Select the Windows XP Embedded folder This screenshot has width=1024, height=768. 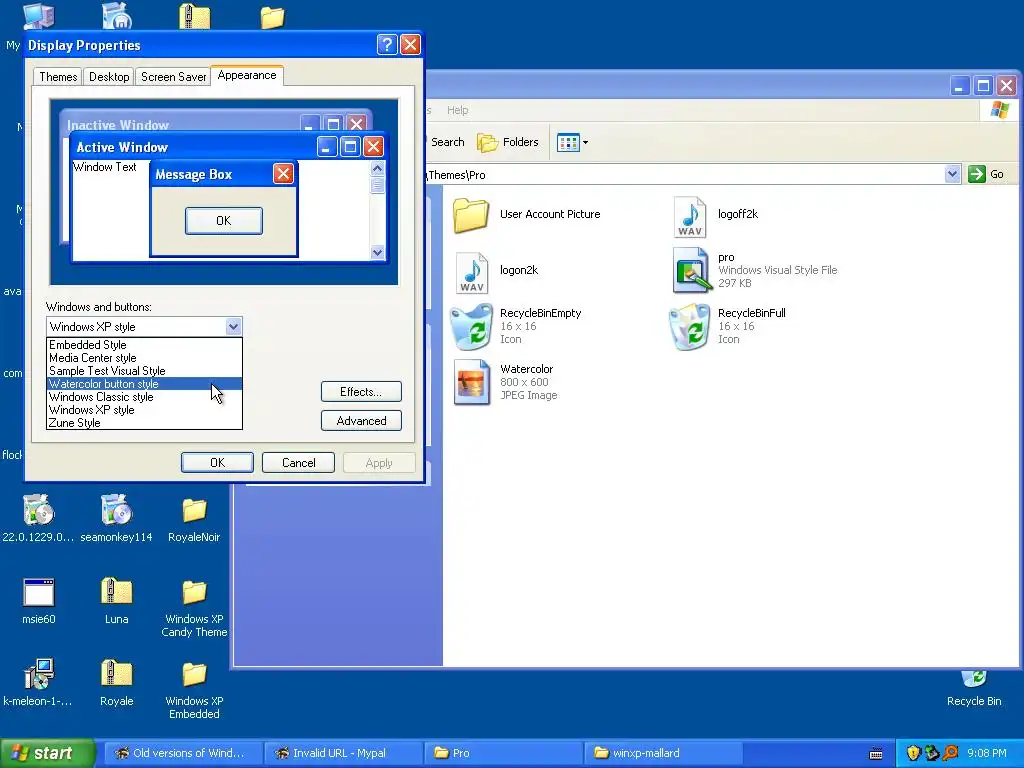click(194, 675)
